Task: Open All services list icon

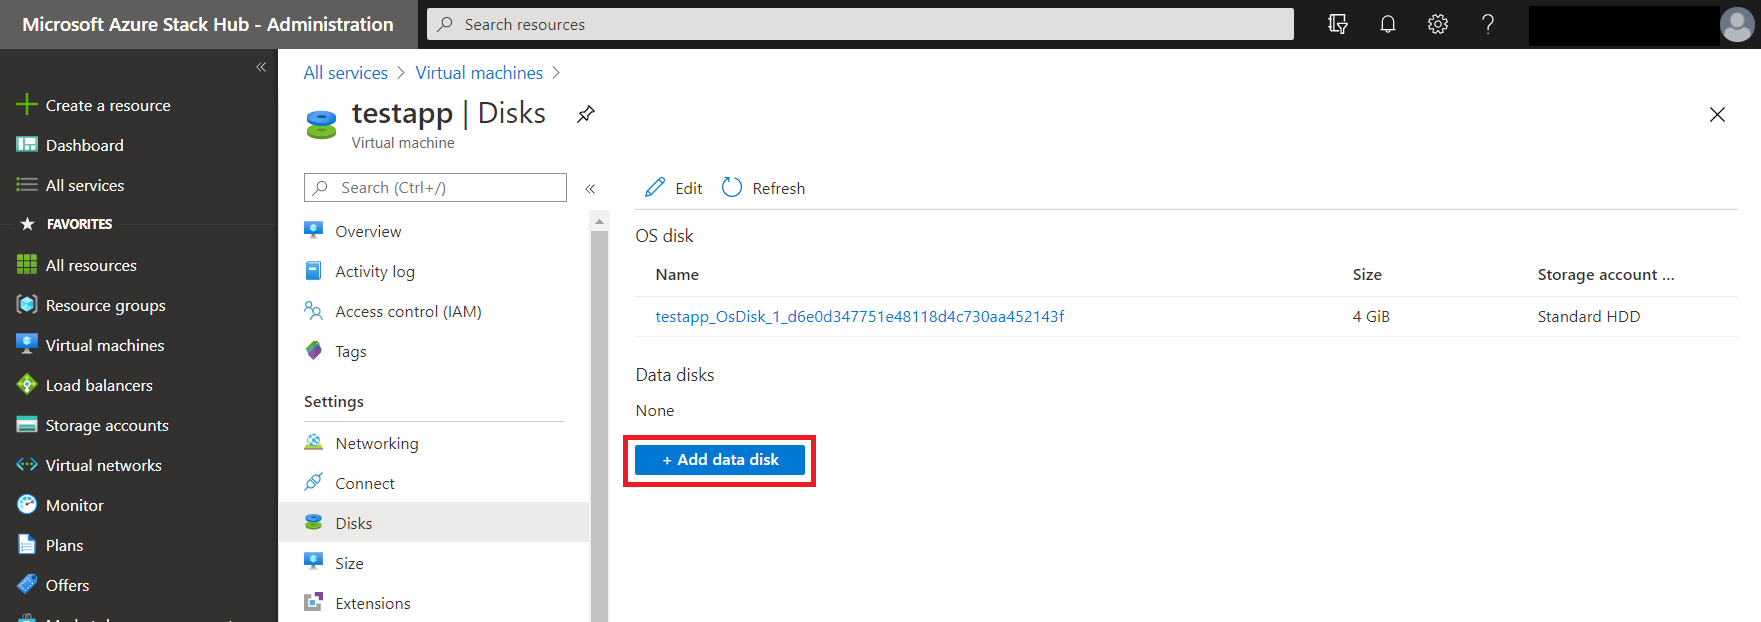Action: point(27,185)
